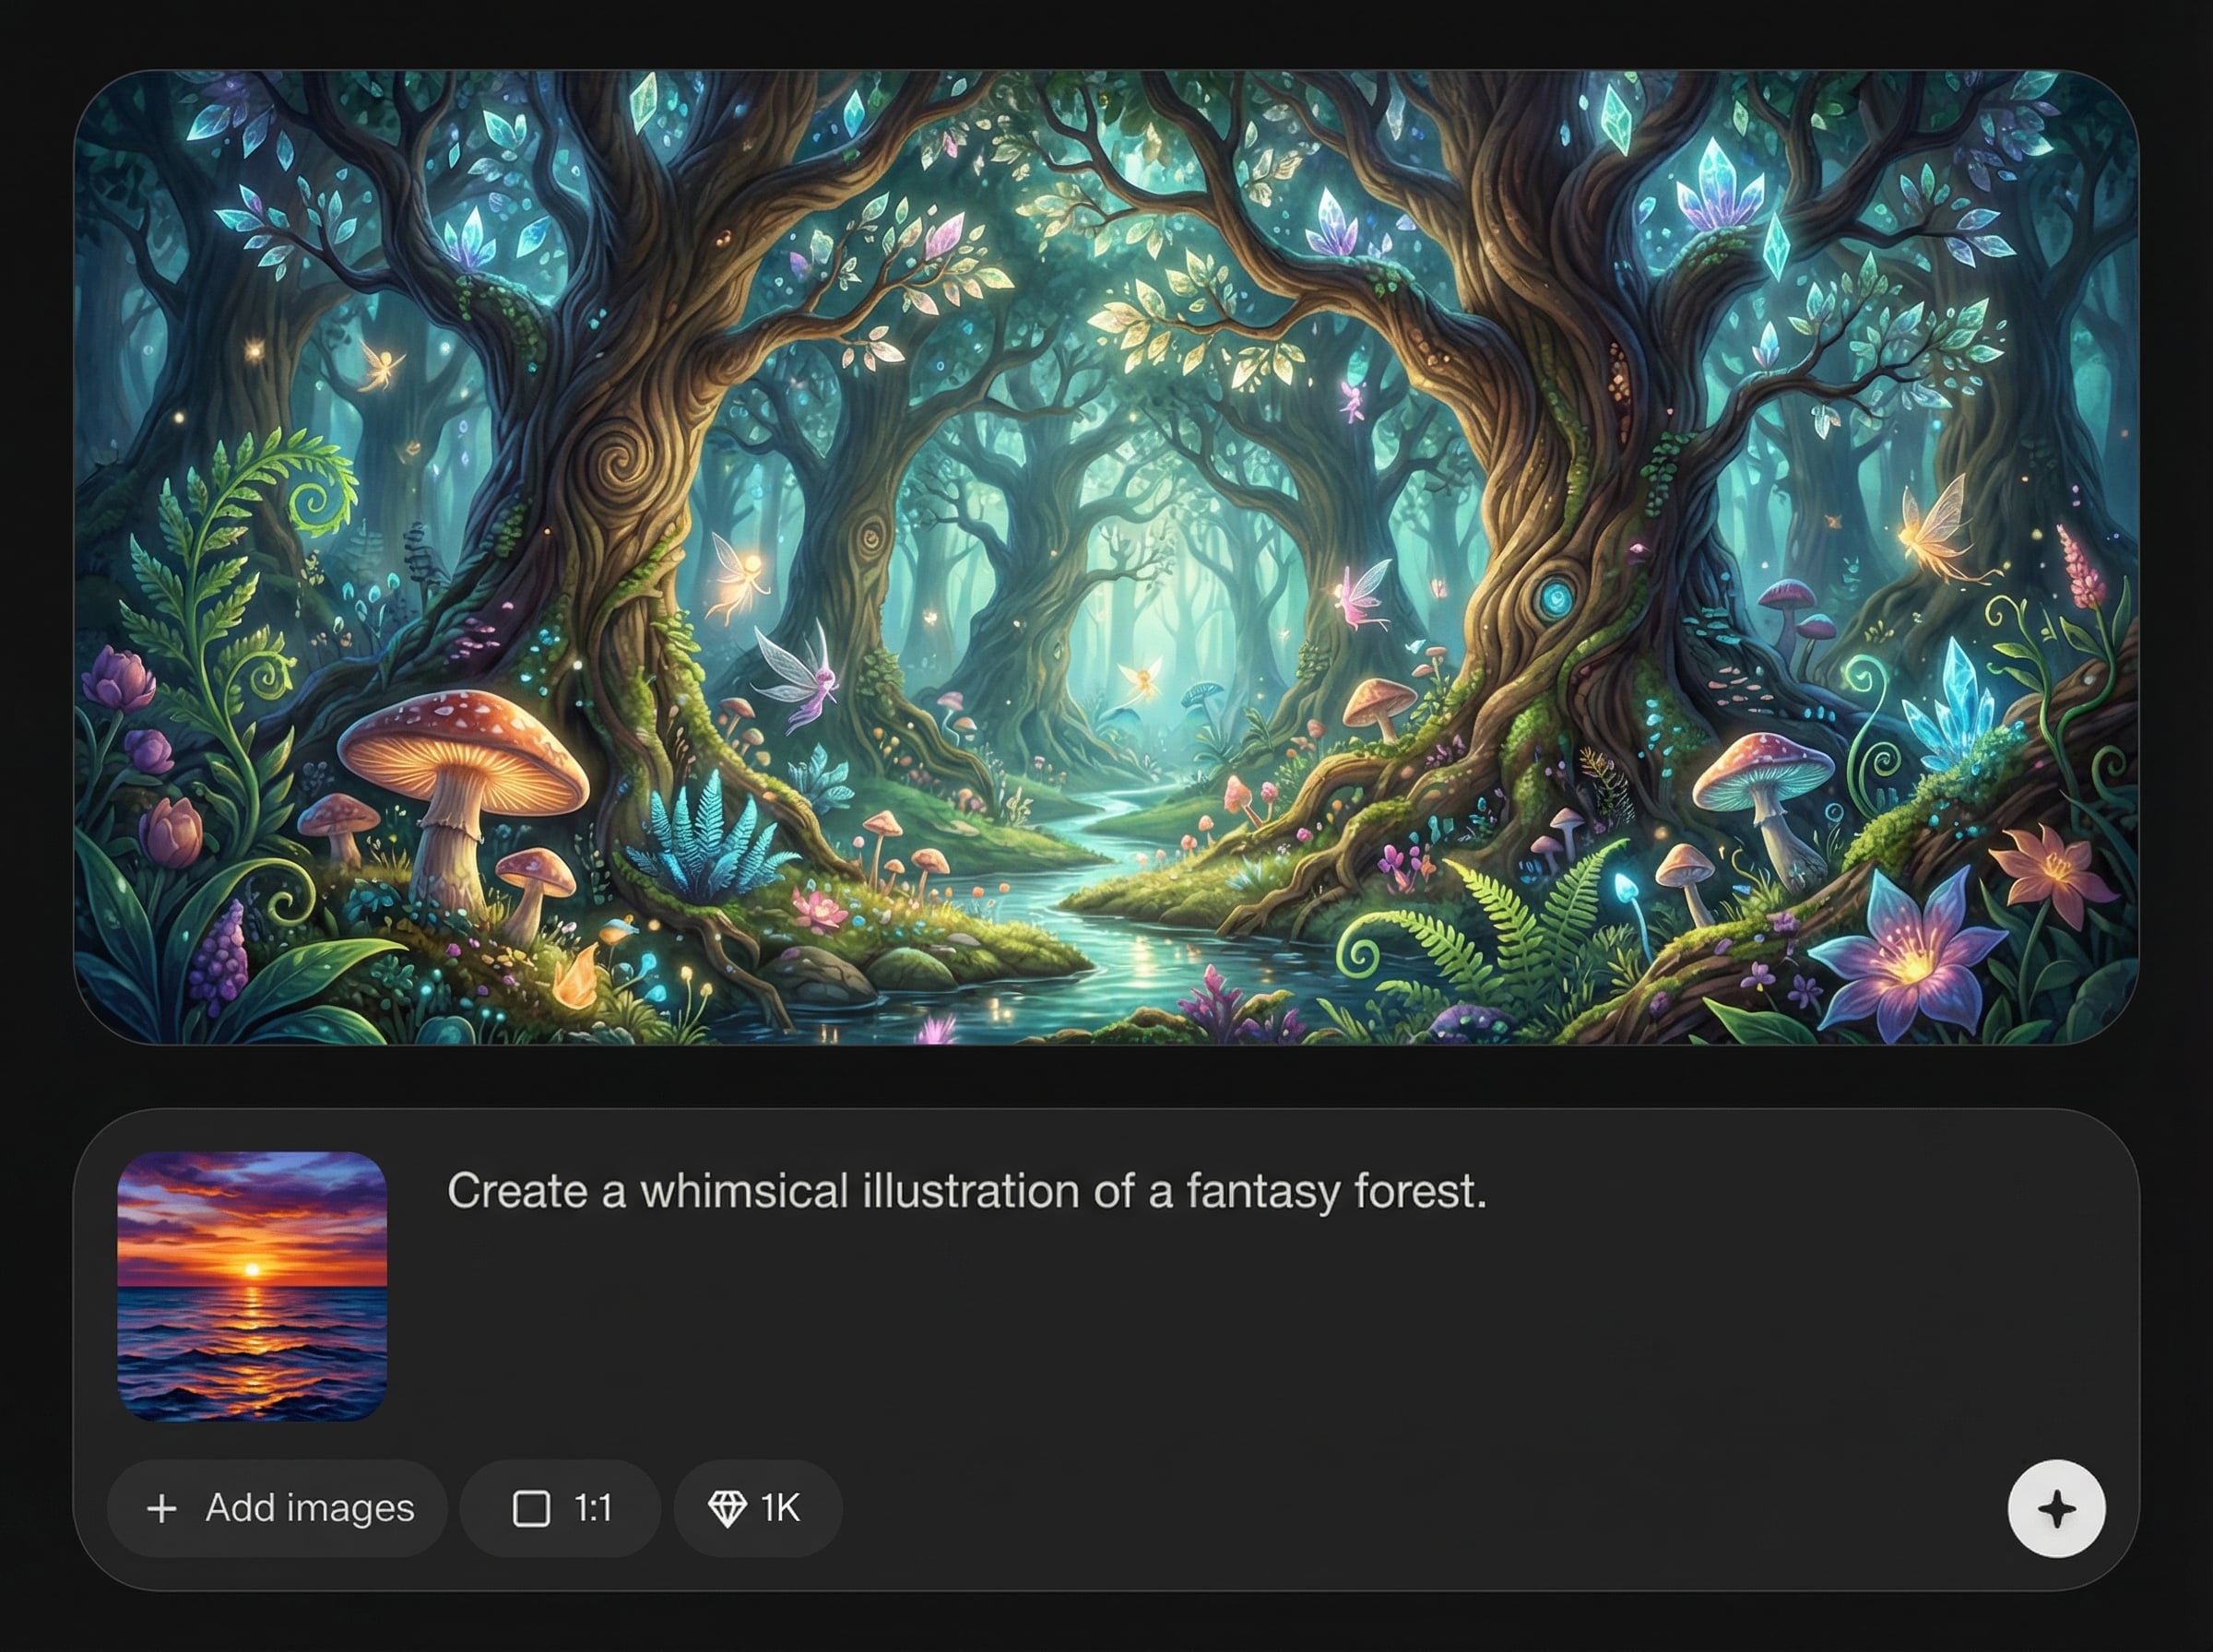The image size is (2213, 1652).
Task: Open the 1:1 aspect ratio selector
Action: (560, 1508)
